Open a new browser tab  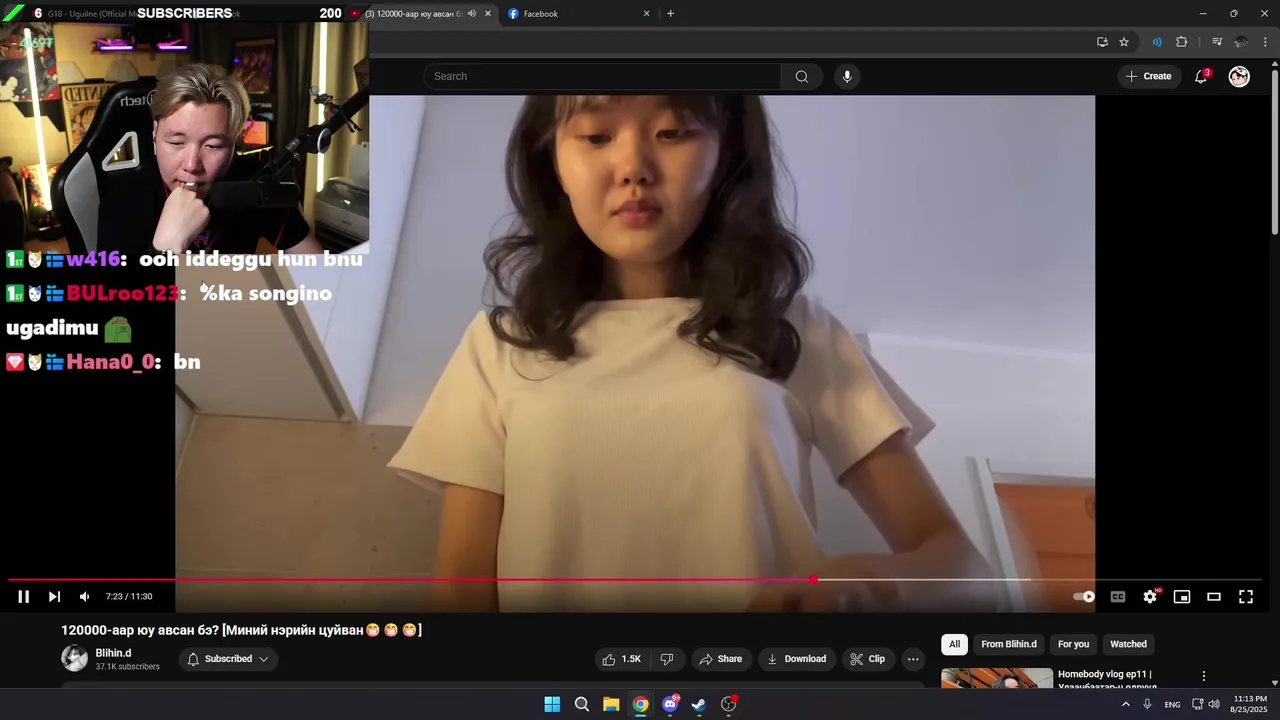670,14
